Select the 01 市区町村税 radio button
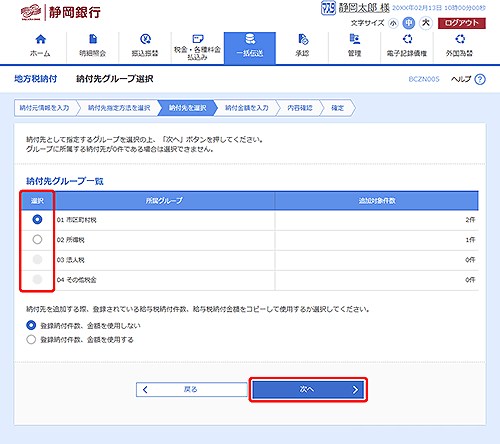 37,219
